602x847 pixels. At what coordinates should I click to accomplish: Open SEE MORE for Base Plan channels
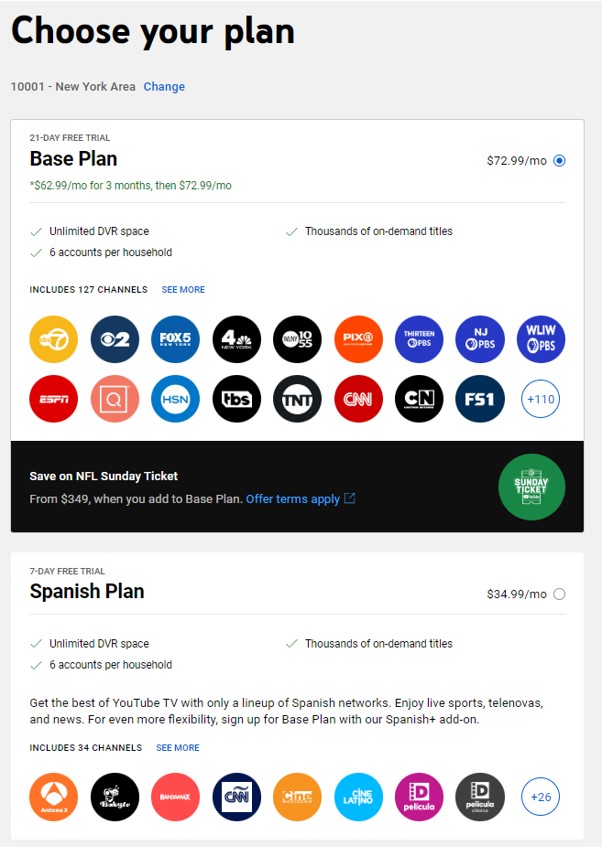pos(182,289)
